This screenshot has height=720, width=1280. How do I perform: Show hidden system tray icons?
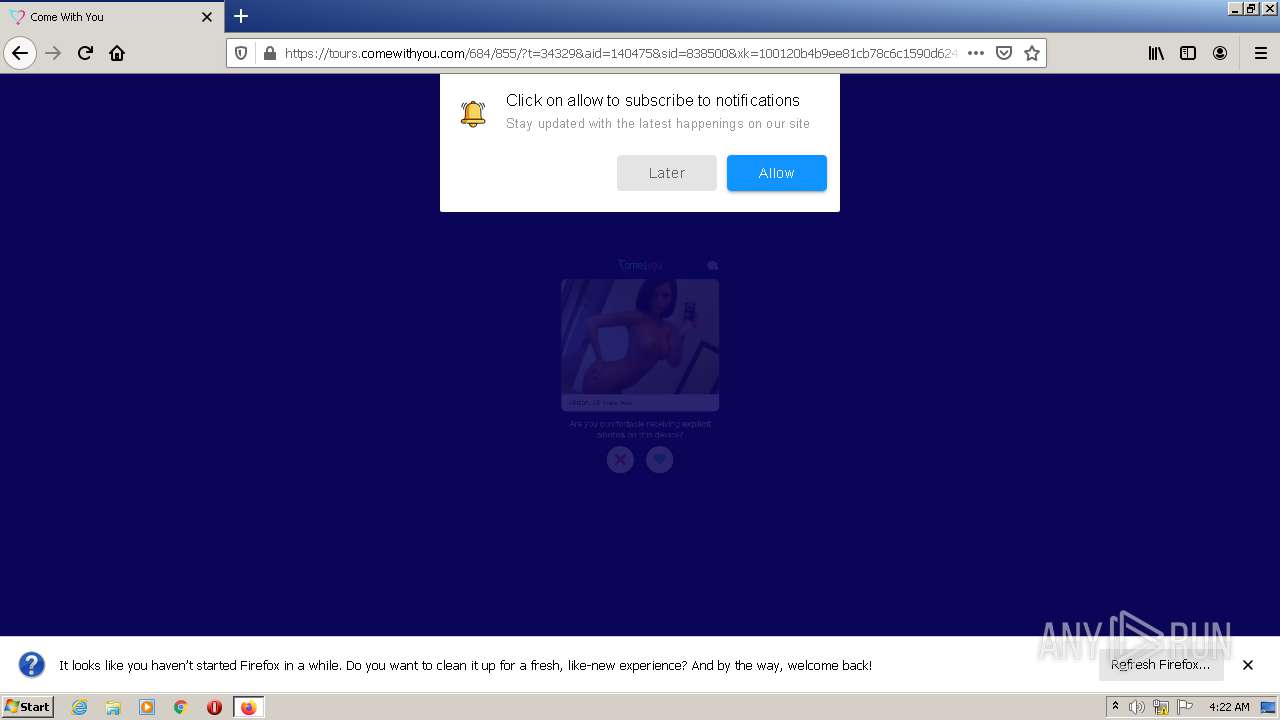point(1115,707)
